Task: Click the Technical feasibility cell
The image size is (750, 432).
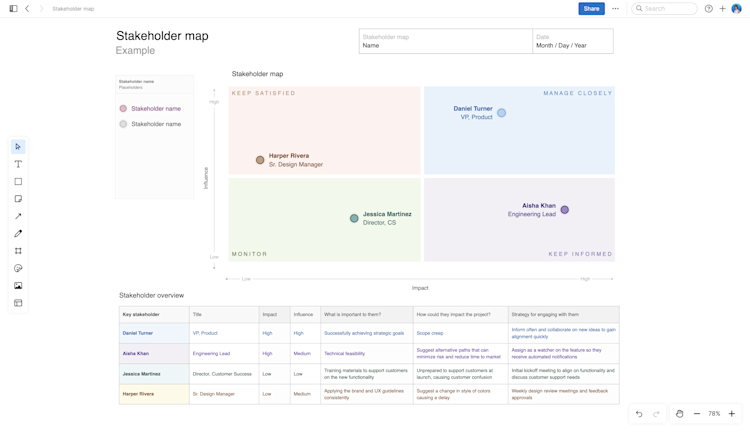Action: click(367, 354)
